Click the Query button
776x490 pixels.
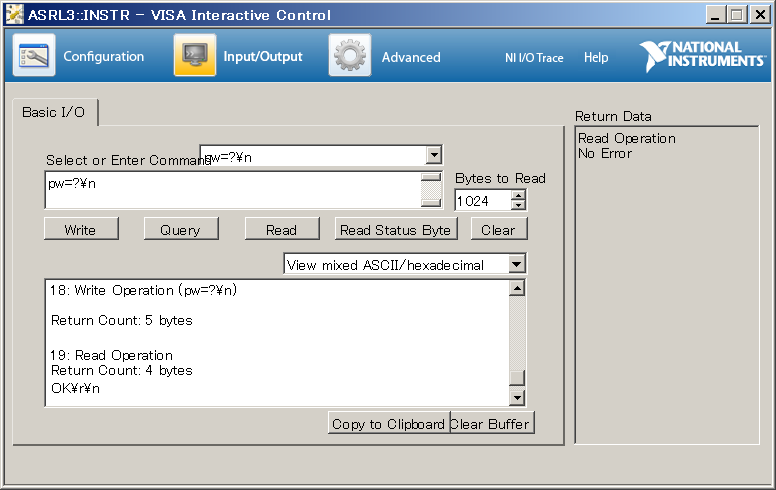[x=181, y=229]
